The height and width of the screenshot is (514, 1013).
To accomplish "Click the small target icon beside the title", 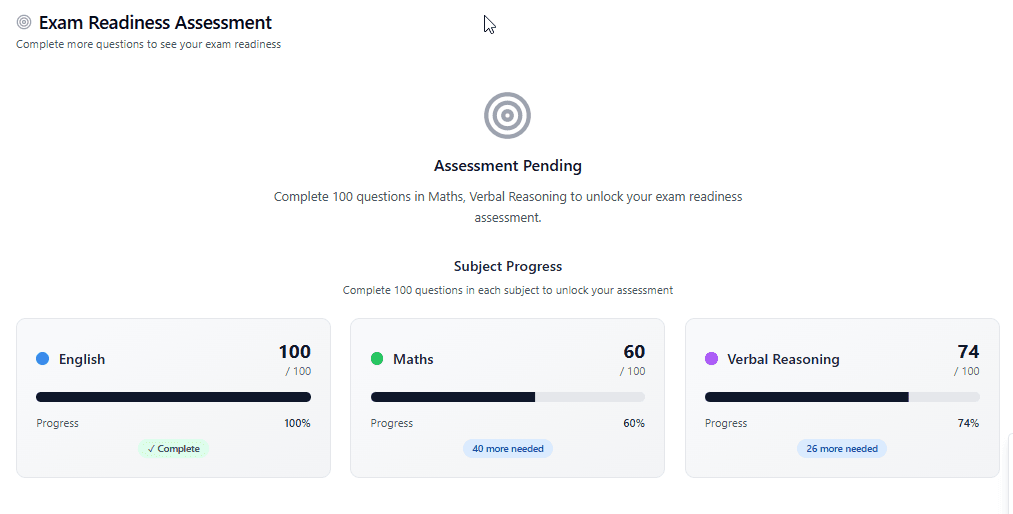I will coord(24,22).
